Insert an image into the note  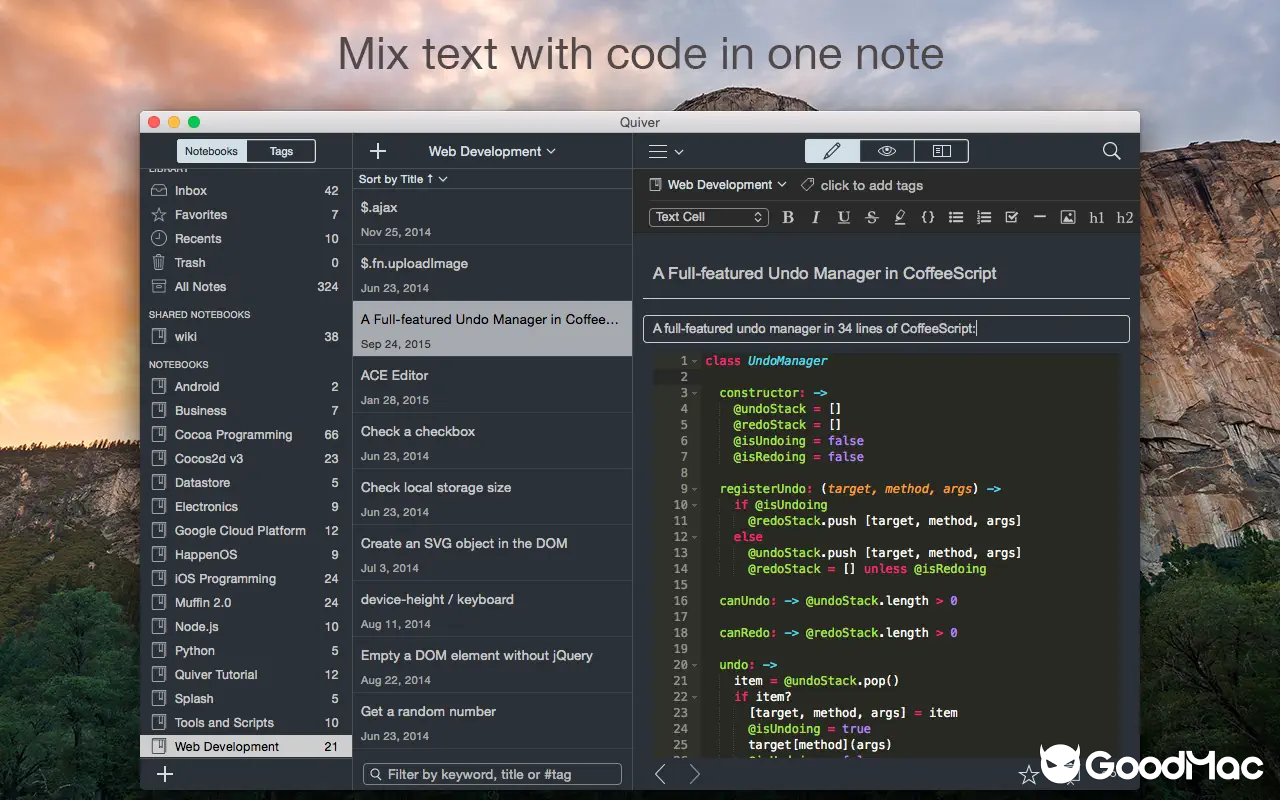(x=1068, y=217)
